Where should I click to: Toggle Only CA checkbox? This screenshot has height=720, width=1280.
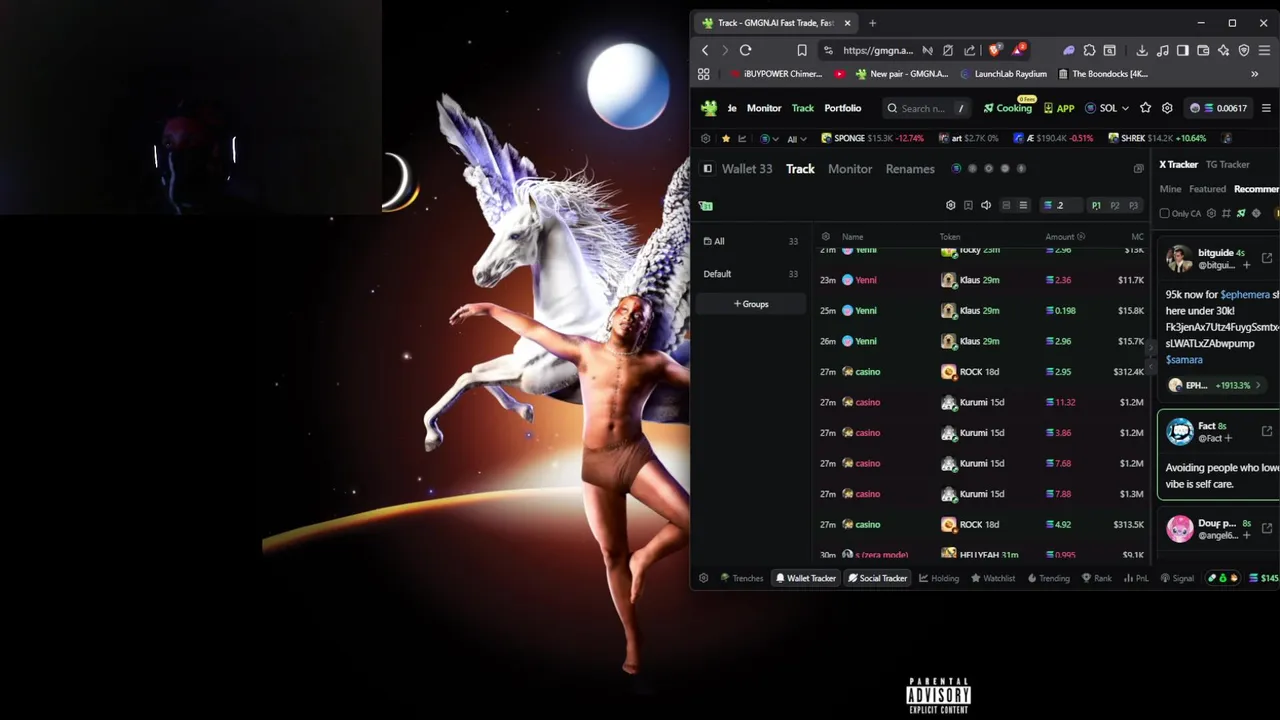coord(1164,213)
